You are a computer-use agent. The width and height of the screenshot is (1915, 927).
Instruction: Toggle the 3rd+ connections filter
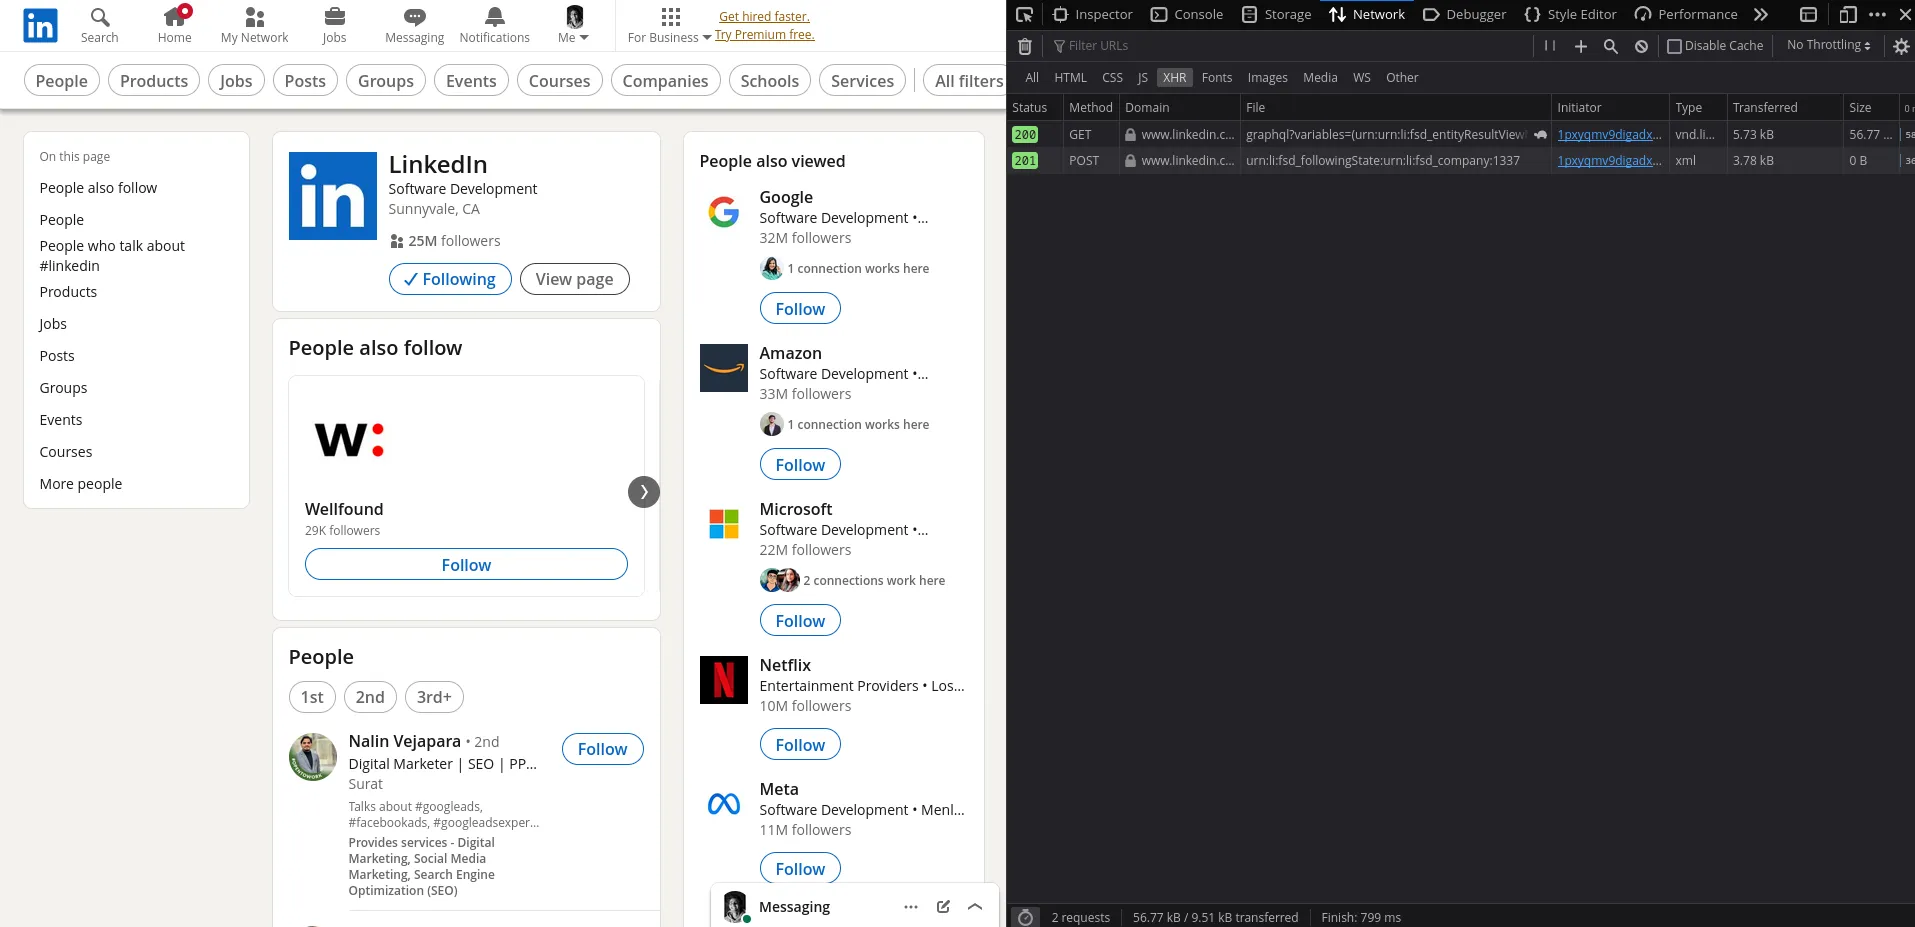click(x=434, y=697)
